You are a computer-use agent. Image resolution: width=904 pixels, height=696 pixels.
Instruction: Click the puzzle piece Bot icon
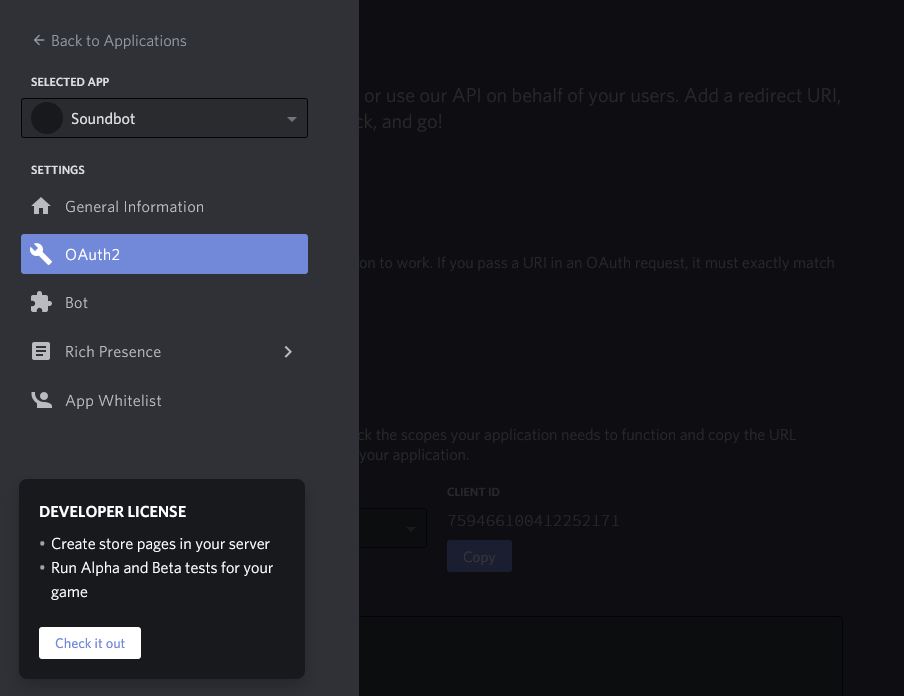pos(41,302)
